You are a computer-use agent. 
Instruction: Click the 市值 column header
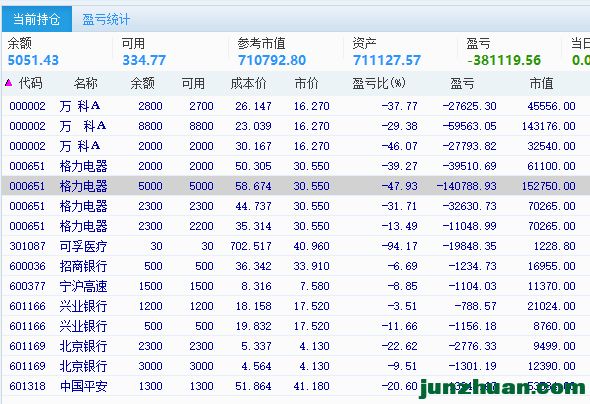pos(541,83)
